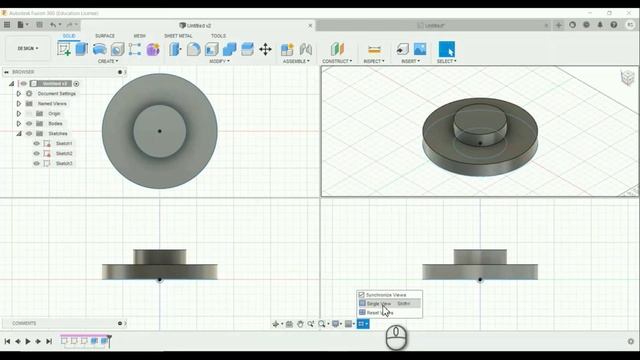Switch to the SHEET METAL tab

(178, 36)
